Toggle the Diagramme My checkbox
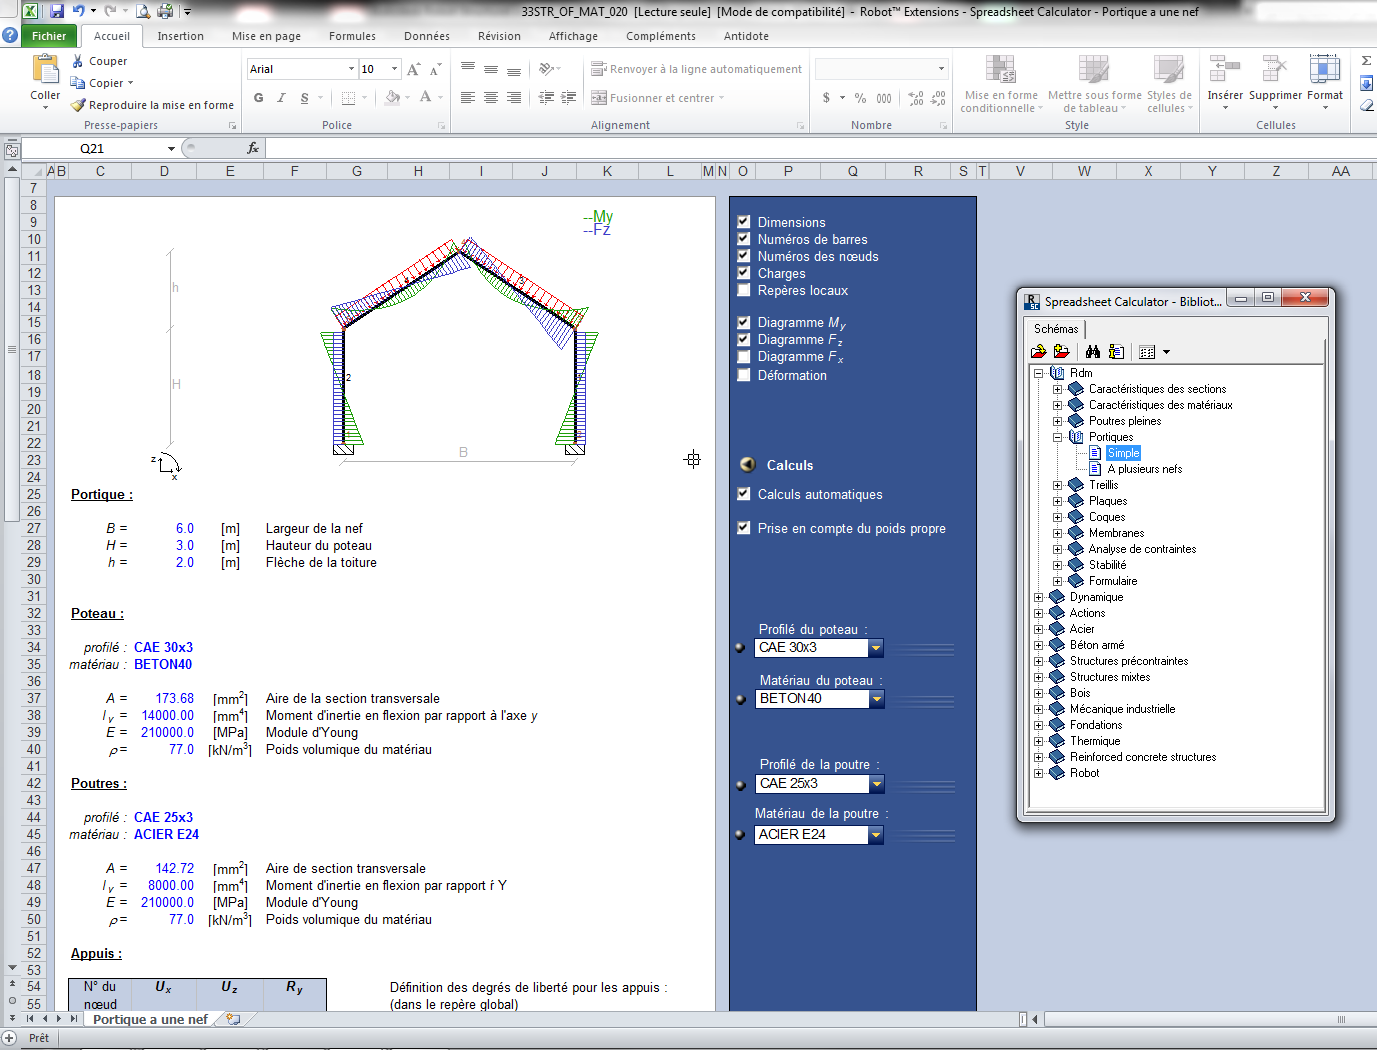This screenshot has height=1050, width=1377. click(744, 322)
